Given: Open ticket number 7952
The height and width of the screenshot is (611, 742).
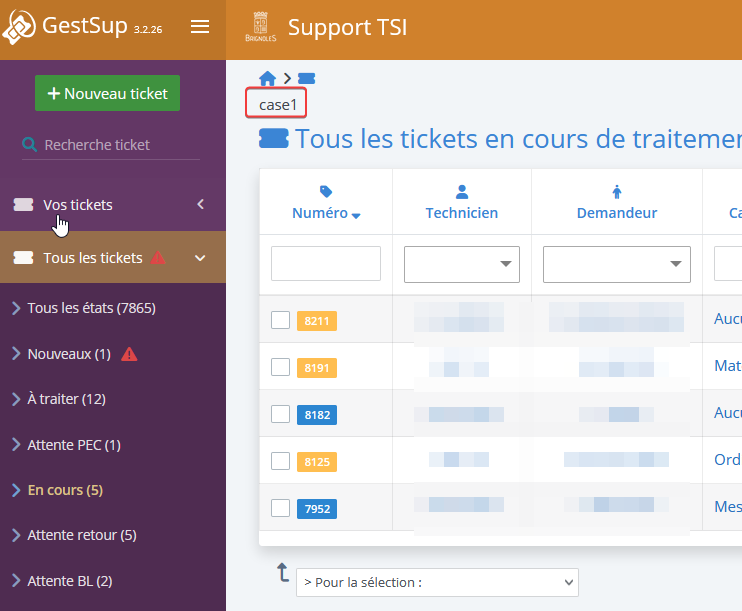Looking at the screenshot, I should (x=317, y=509).
